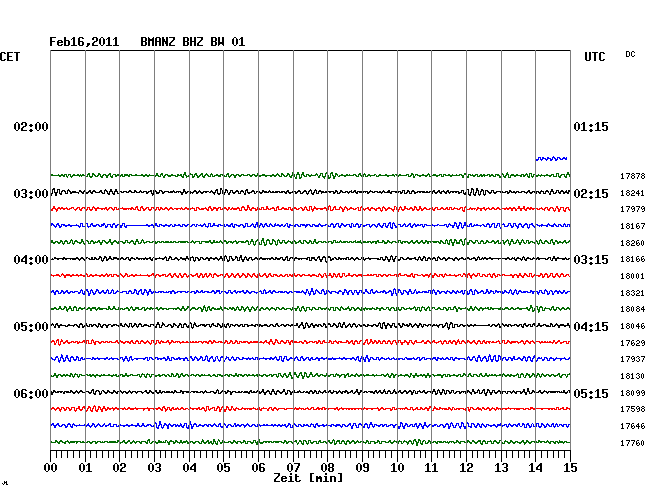Click the DC value 18130
This screenshot has width=650, height=494.
[x=633, y=376]
